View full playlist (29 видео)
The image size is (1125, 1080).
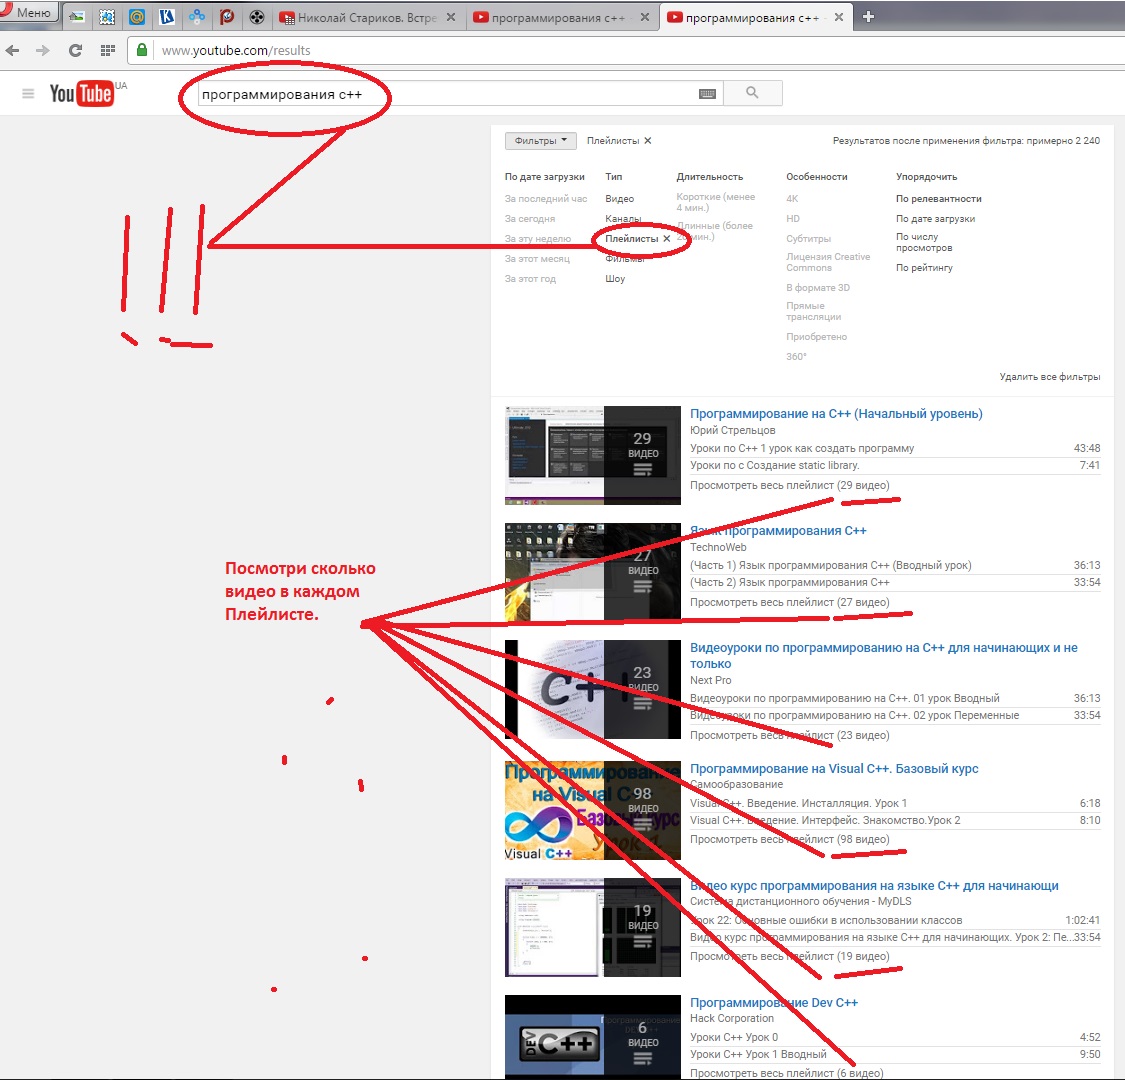tap(789, 486)
